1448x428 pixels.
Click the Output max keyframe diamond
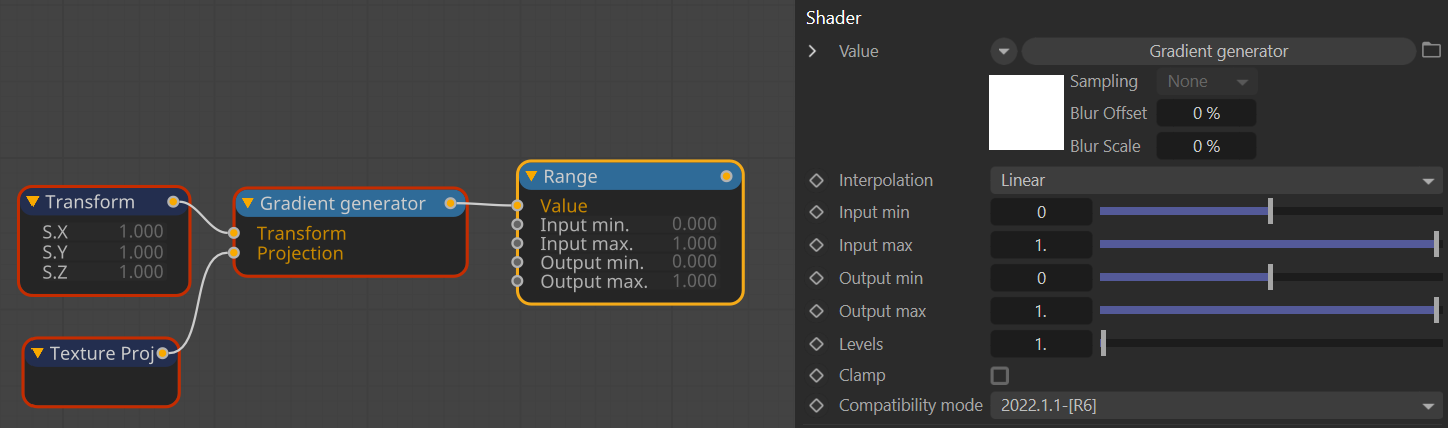[816, 311]
